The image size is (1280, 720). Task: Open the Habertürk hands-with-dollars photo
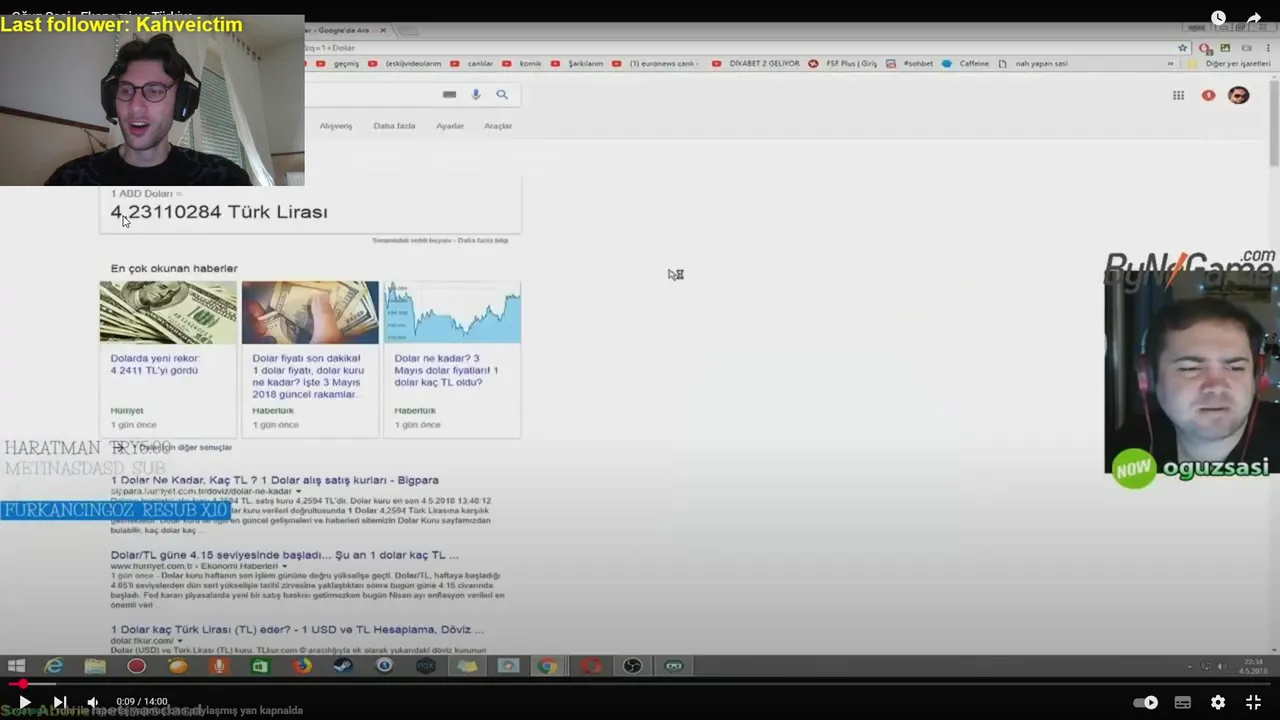coord(310,312)
